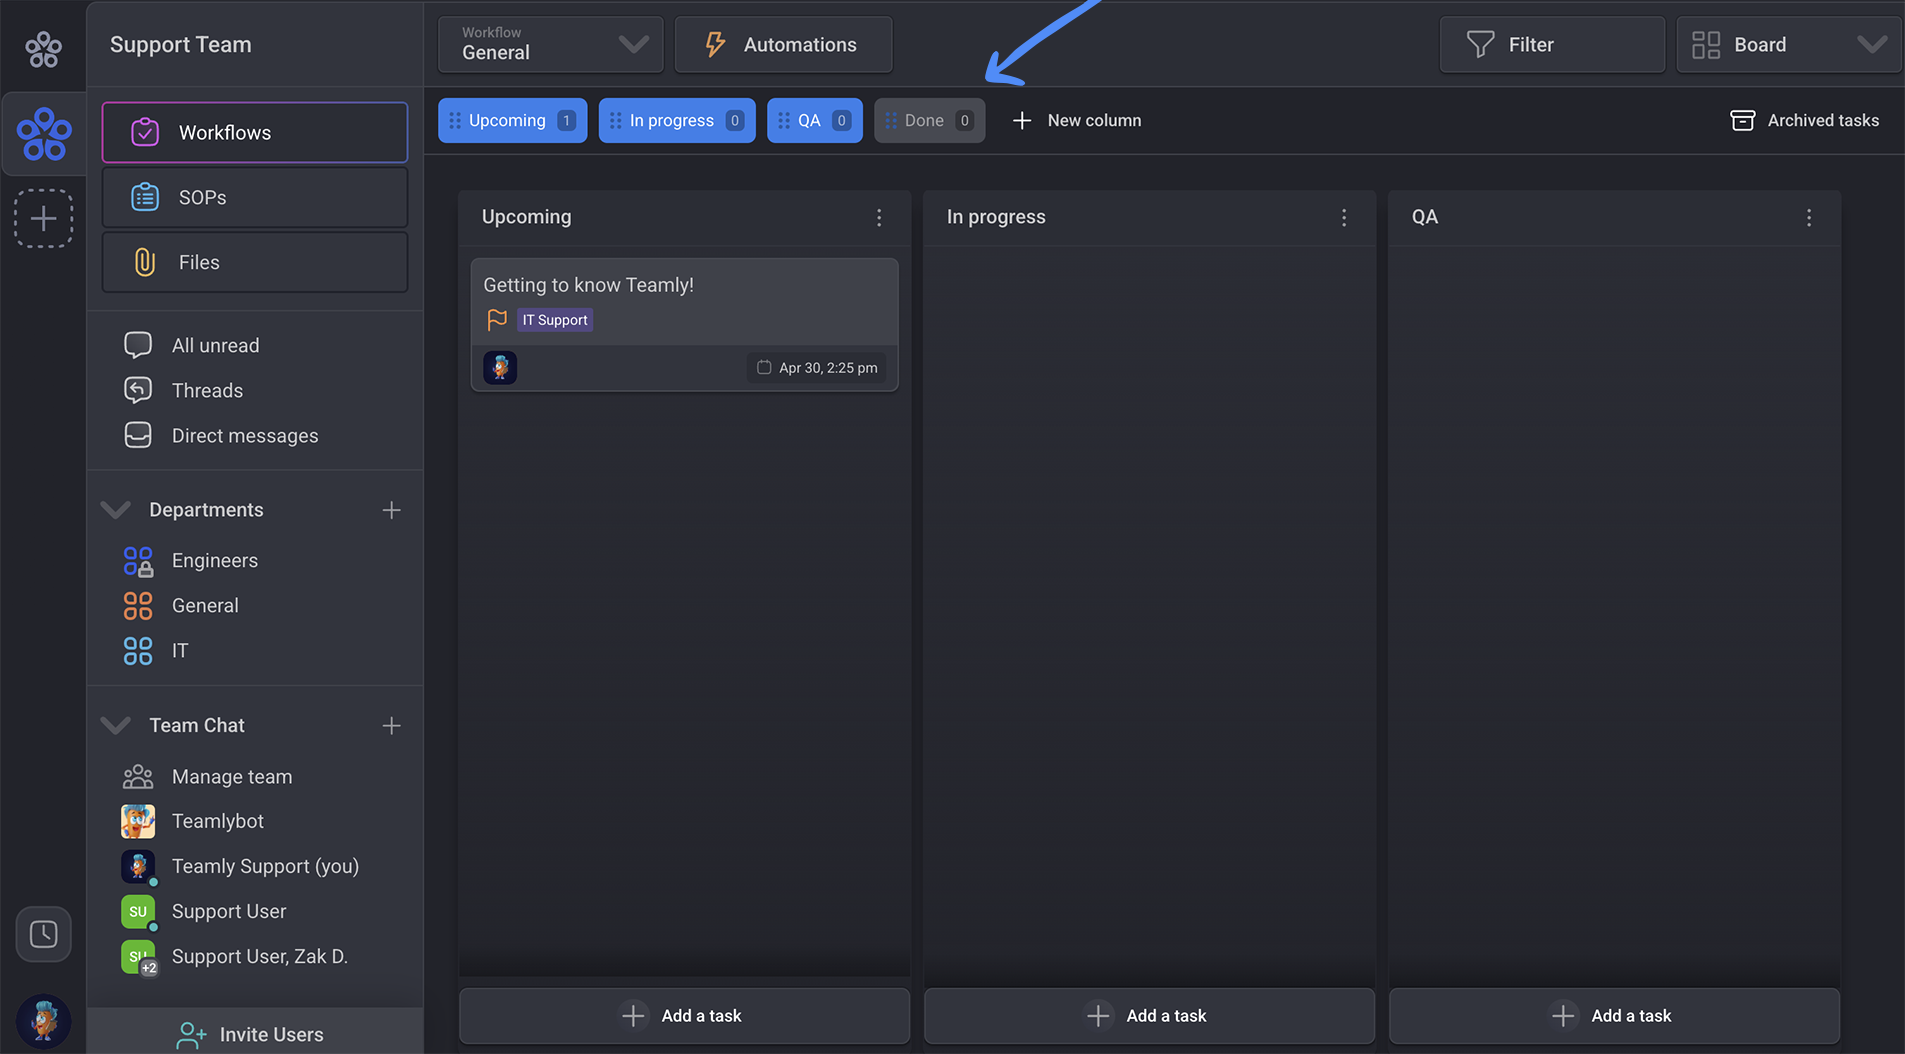Viewport: 1905px width, 1054px height.
Task: Open QA column options menu
Action: coord(1809,217)
